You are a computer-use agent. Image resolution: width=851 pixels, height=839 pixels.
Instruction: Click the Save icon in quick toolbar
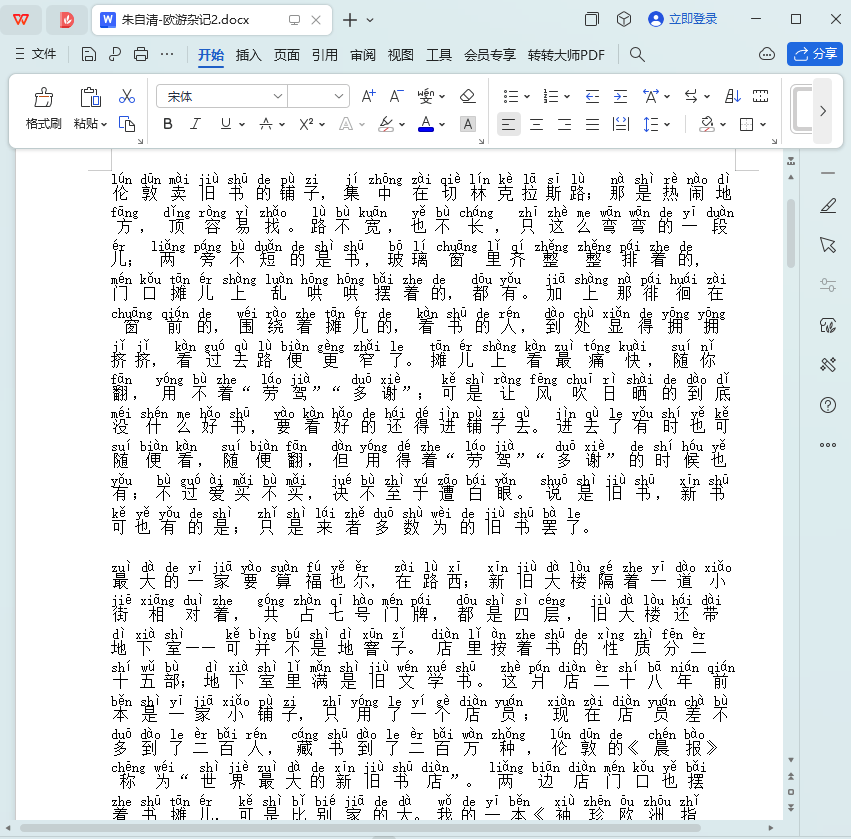(x=88, y=54)
